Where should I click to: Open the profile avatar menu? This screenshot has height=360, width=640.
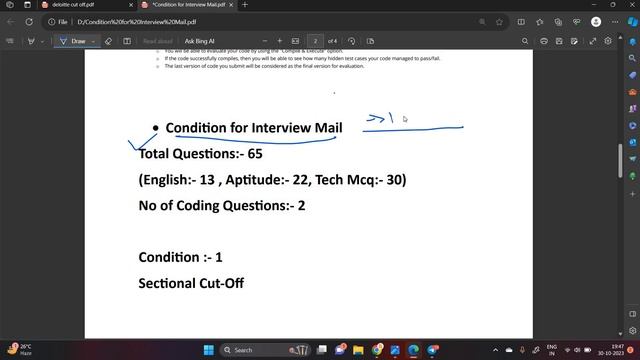tap(596, 22)
